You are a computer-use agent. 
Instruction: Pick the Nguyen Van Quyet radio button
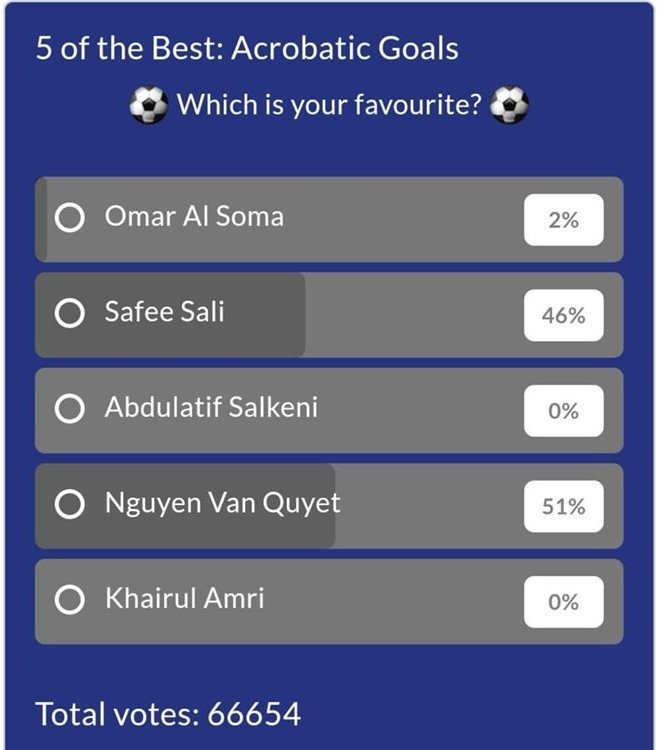tap(69, 506)
